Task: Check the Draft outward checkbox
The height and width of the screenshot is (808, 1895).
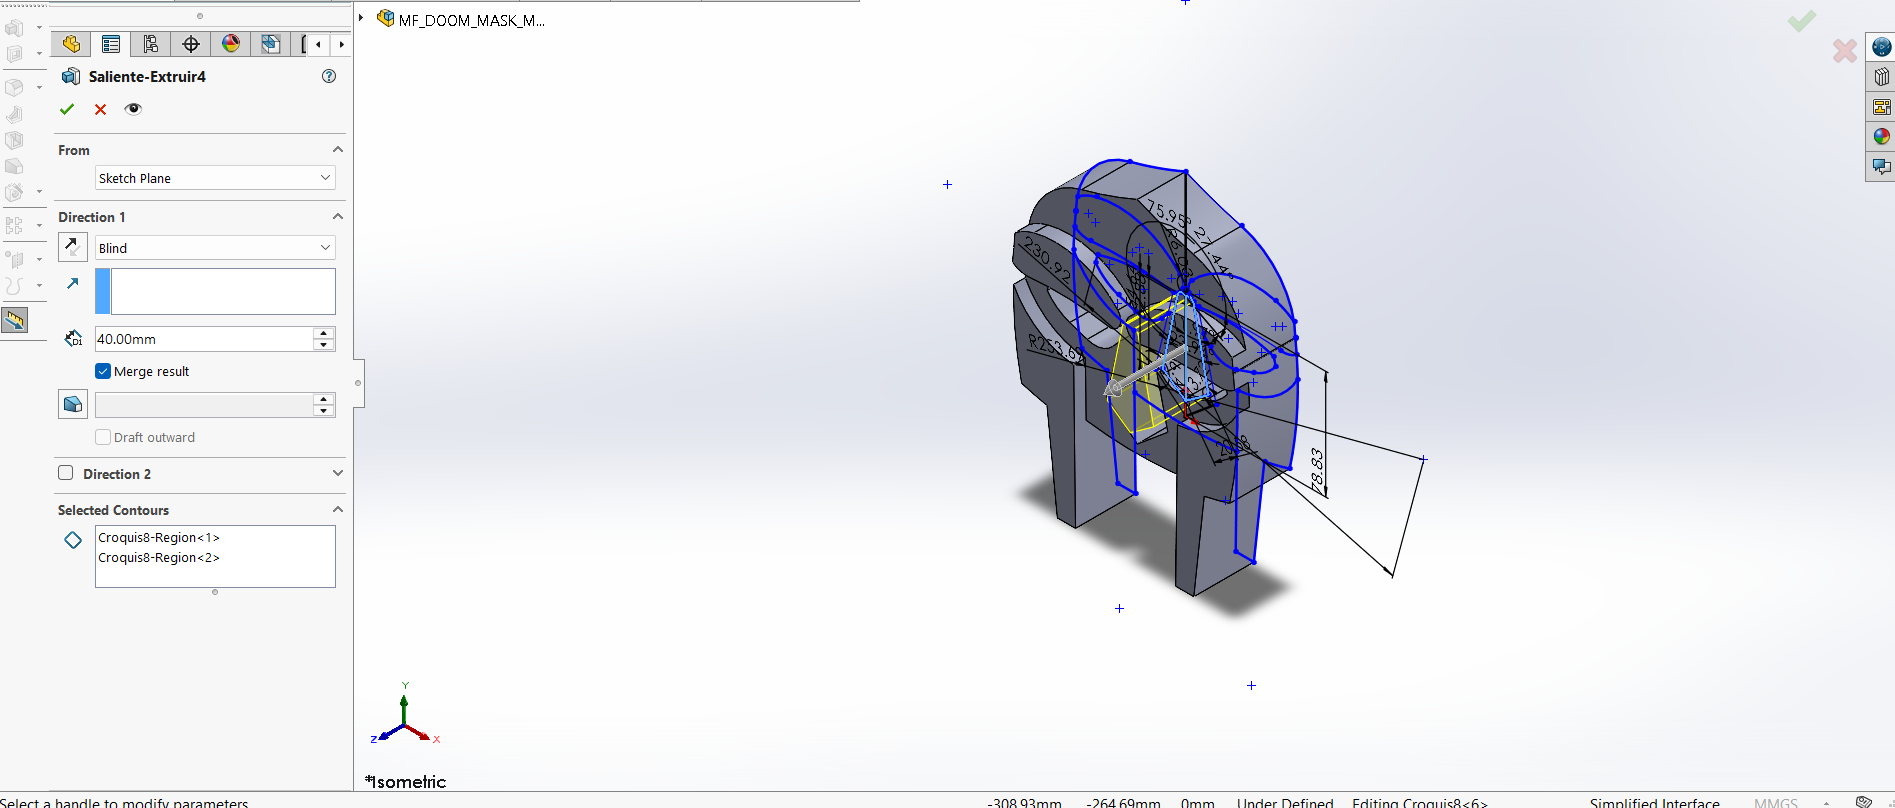Action: [103, 437]
